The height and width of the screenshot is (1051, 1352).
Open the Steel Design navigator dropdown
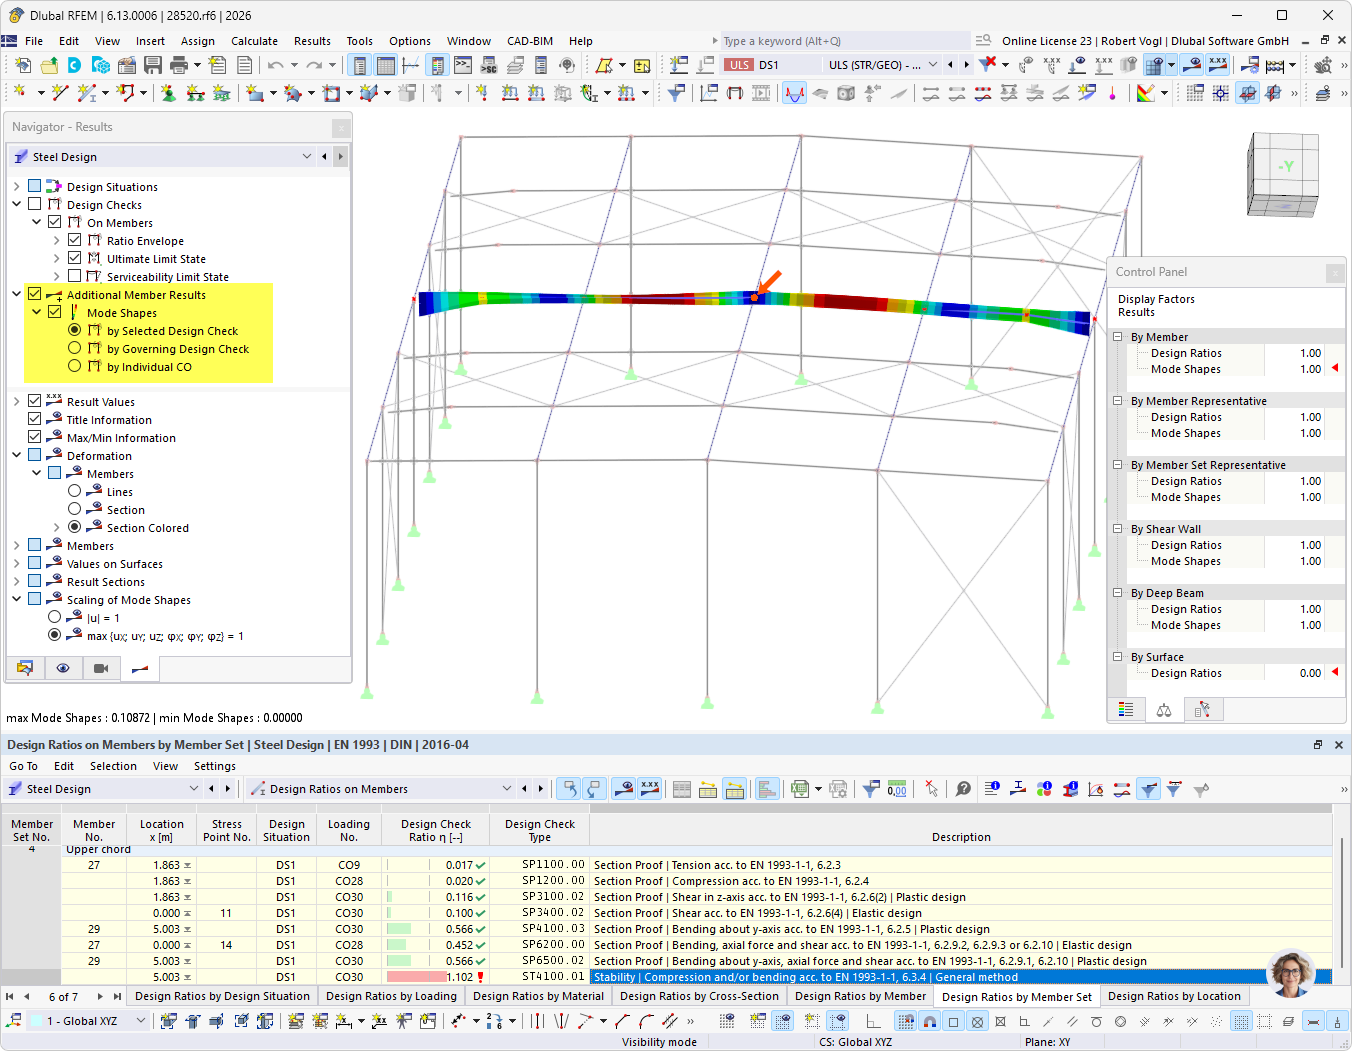(x=307, y=157)
